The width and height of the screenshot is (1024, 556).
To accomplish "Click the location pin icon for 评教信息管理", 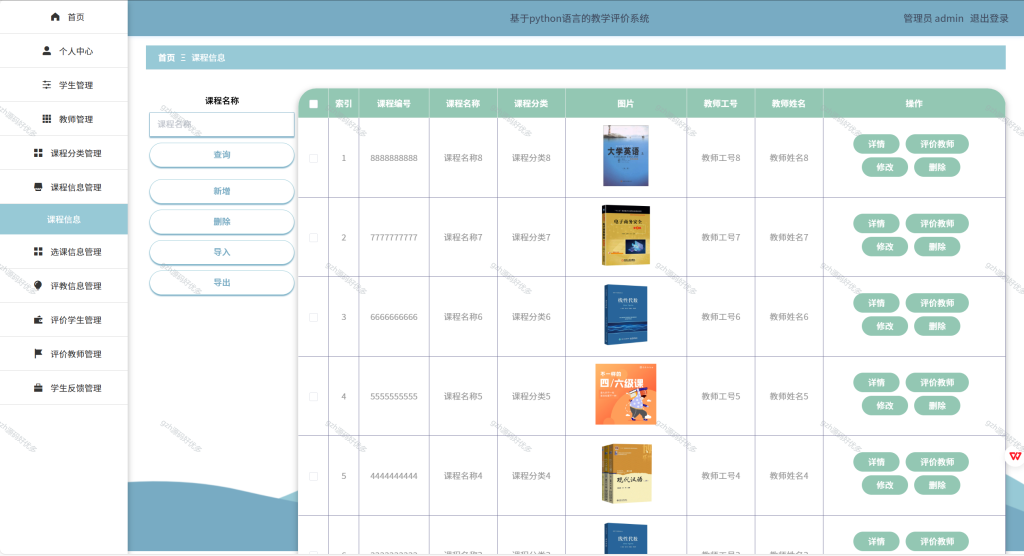I will point(38,286).
